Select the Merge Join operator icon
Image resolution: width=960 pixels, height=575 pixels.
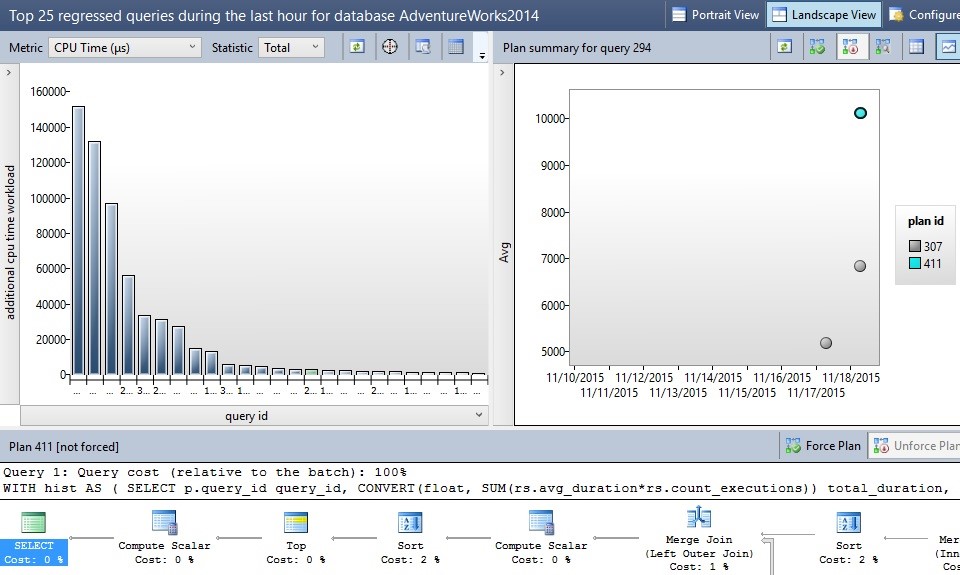pos(698,519)
